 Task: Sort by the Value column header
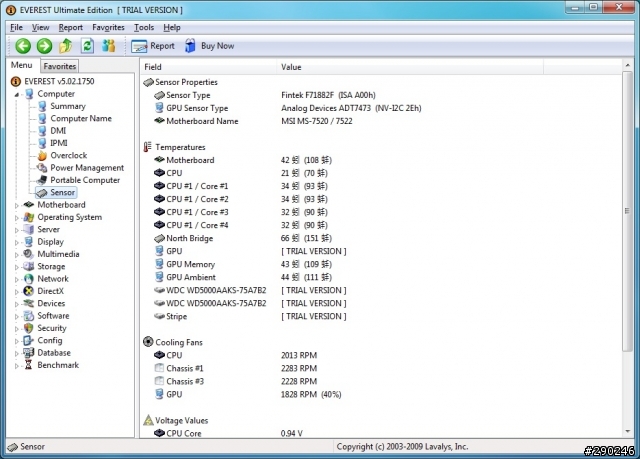pos(410,67)
